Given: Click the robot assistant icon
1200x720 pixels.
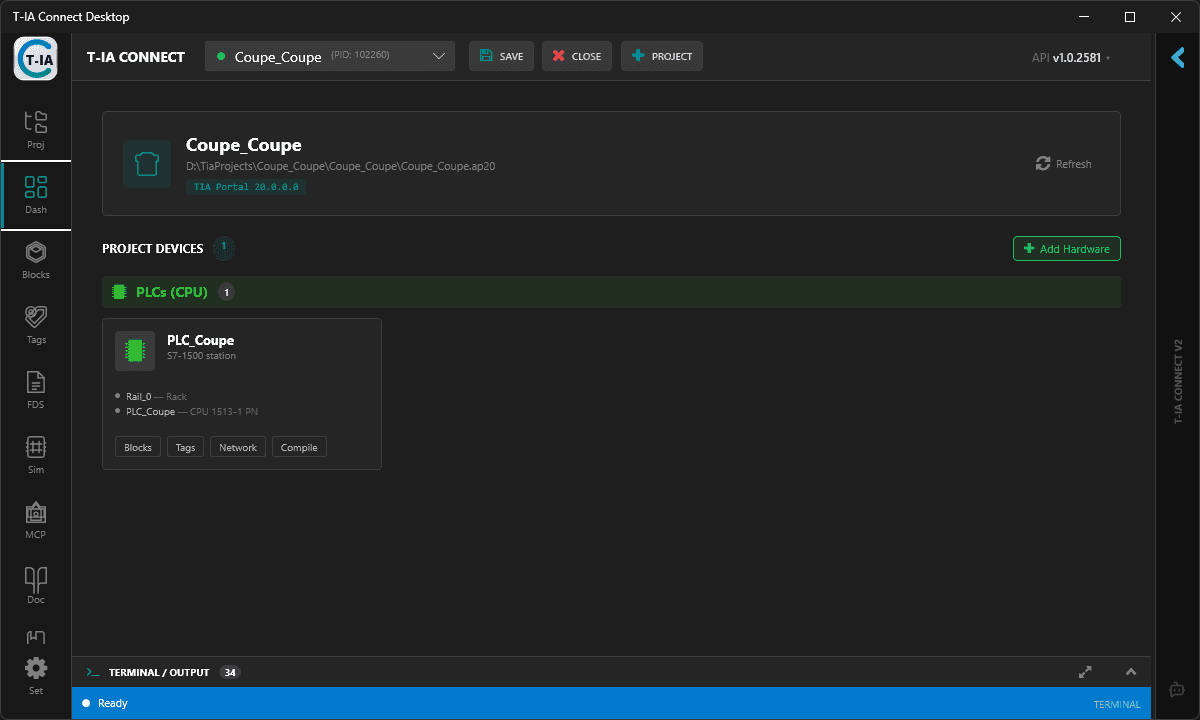Looking at the screenshot, I should tap(1176, 689).
